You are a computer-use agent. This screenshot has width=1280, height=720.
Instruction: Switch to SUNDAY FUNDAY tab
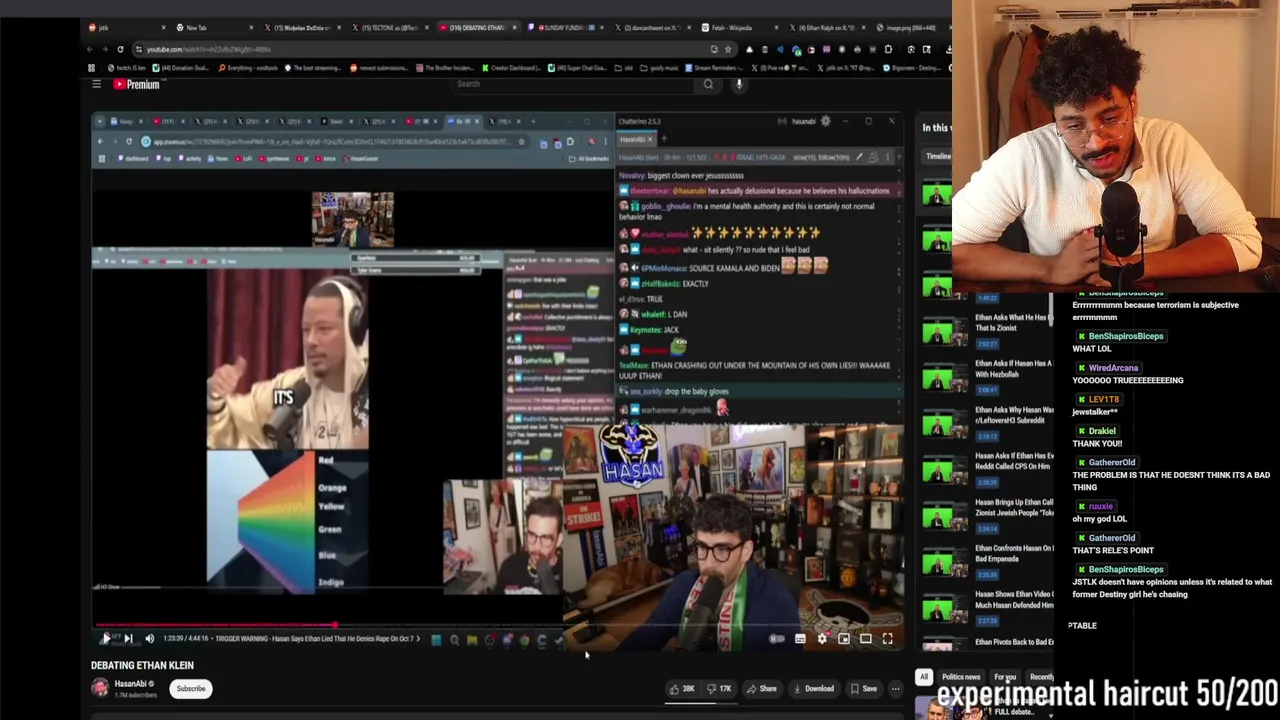(x=565, y=27)
